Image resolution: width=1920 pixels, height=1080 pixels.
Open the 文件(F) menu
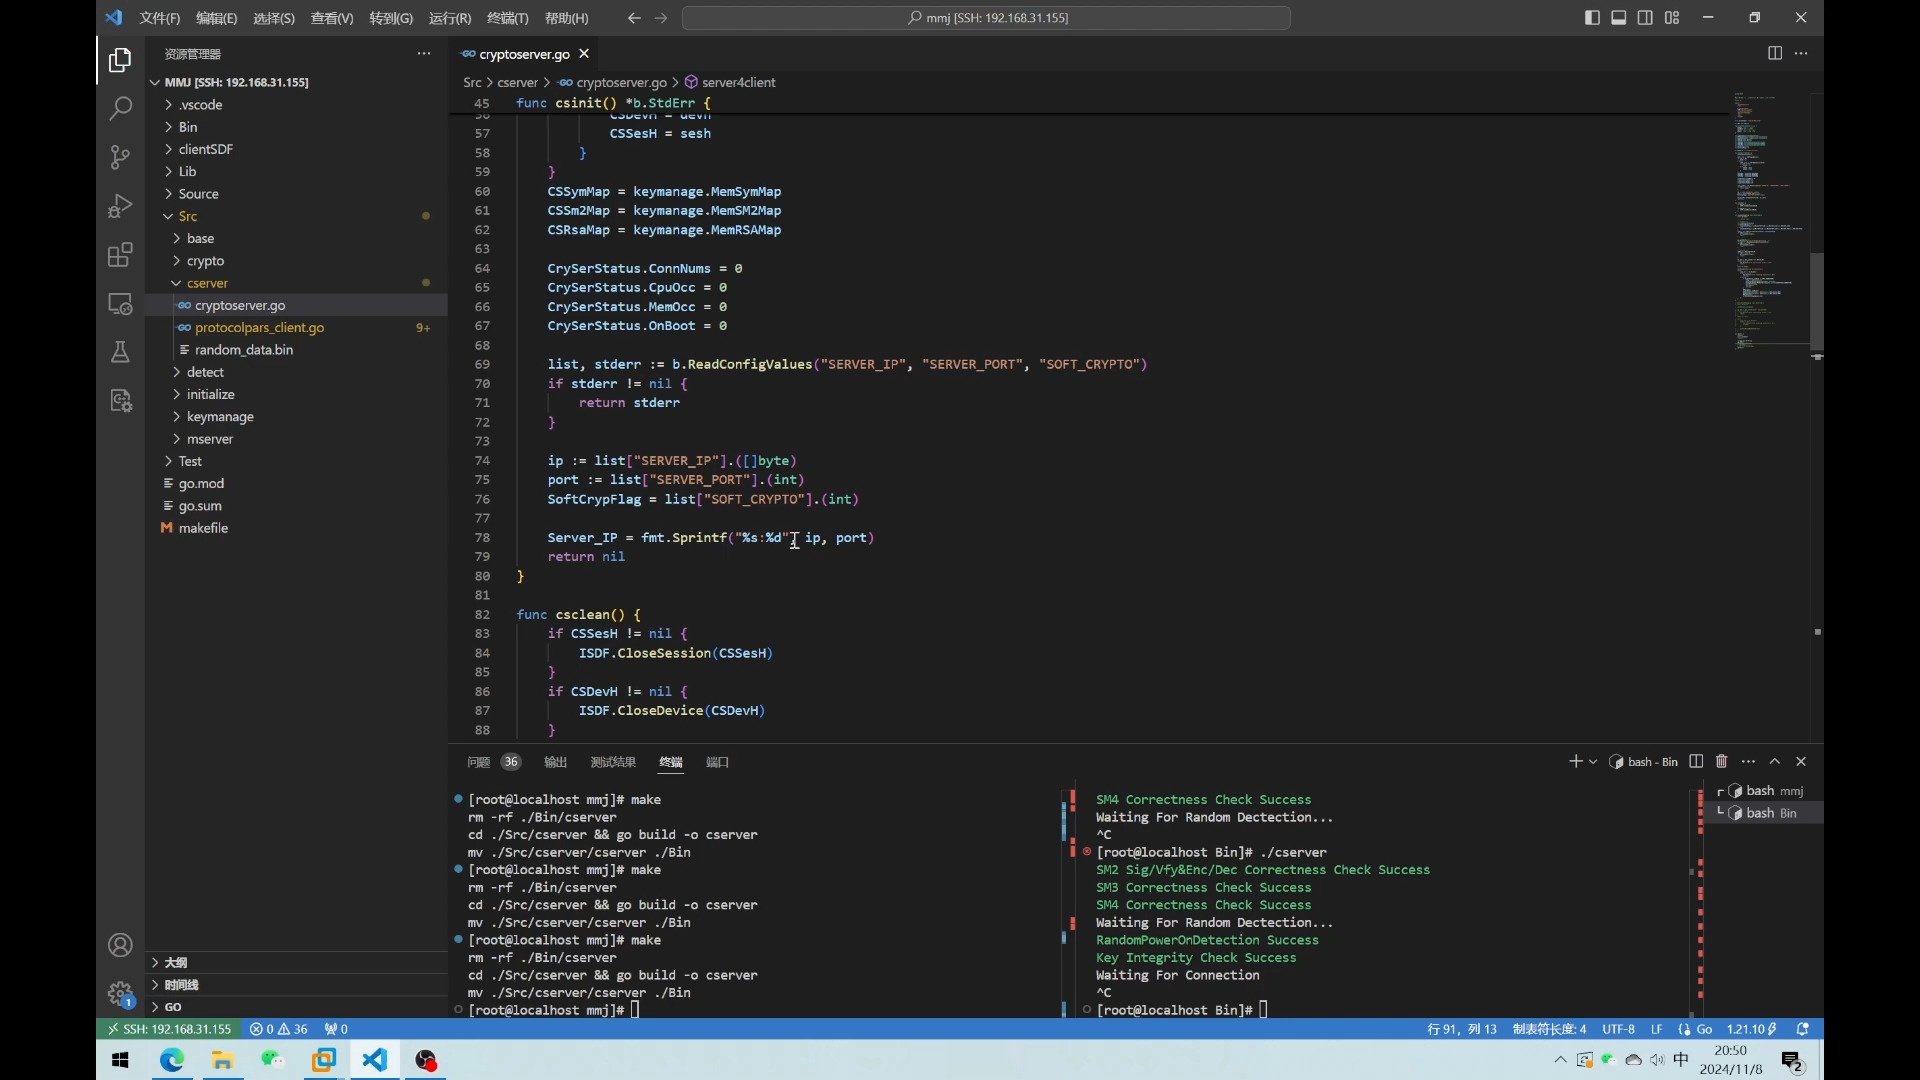pos(160,18)
